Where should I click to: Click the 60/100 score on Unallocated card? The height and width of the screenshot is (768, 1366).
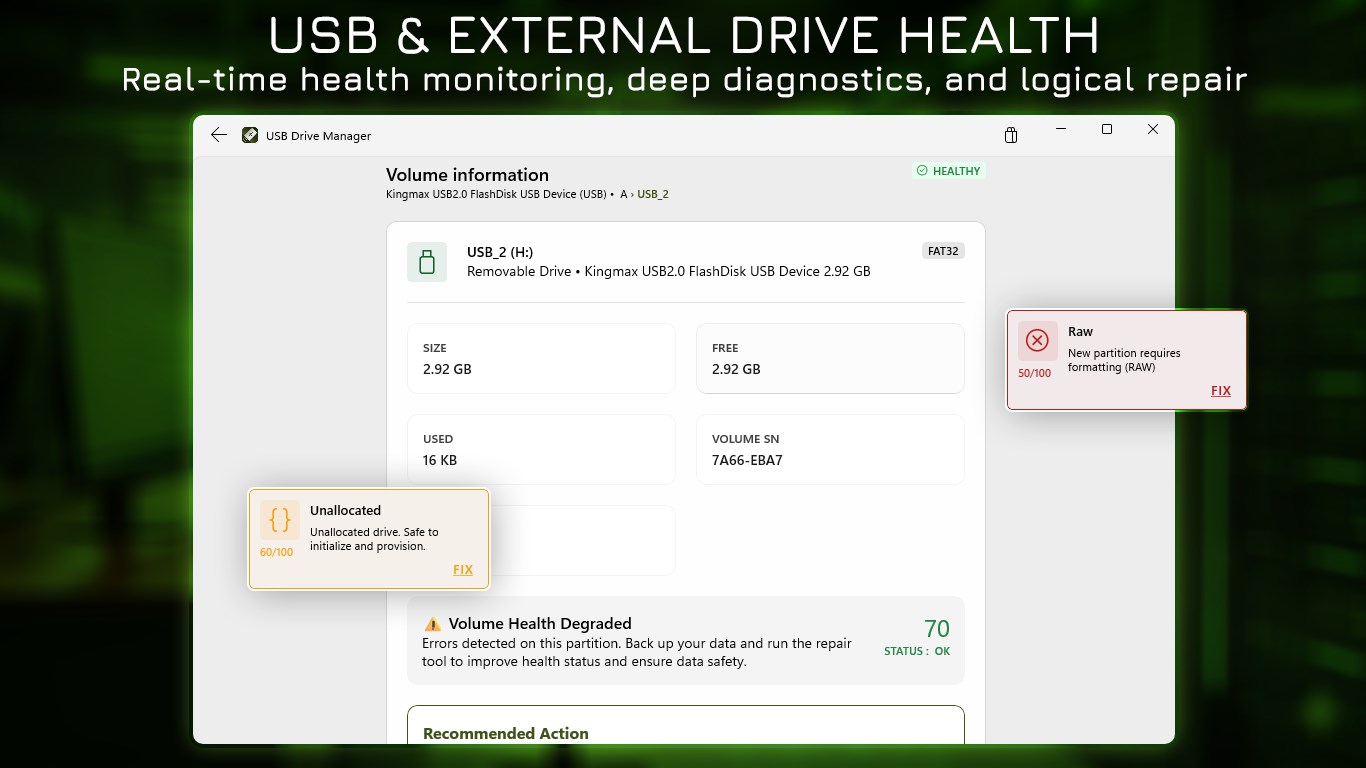pos(277,552)
